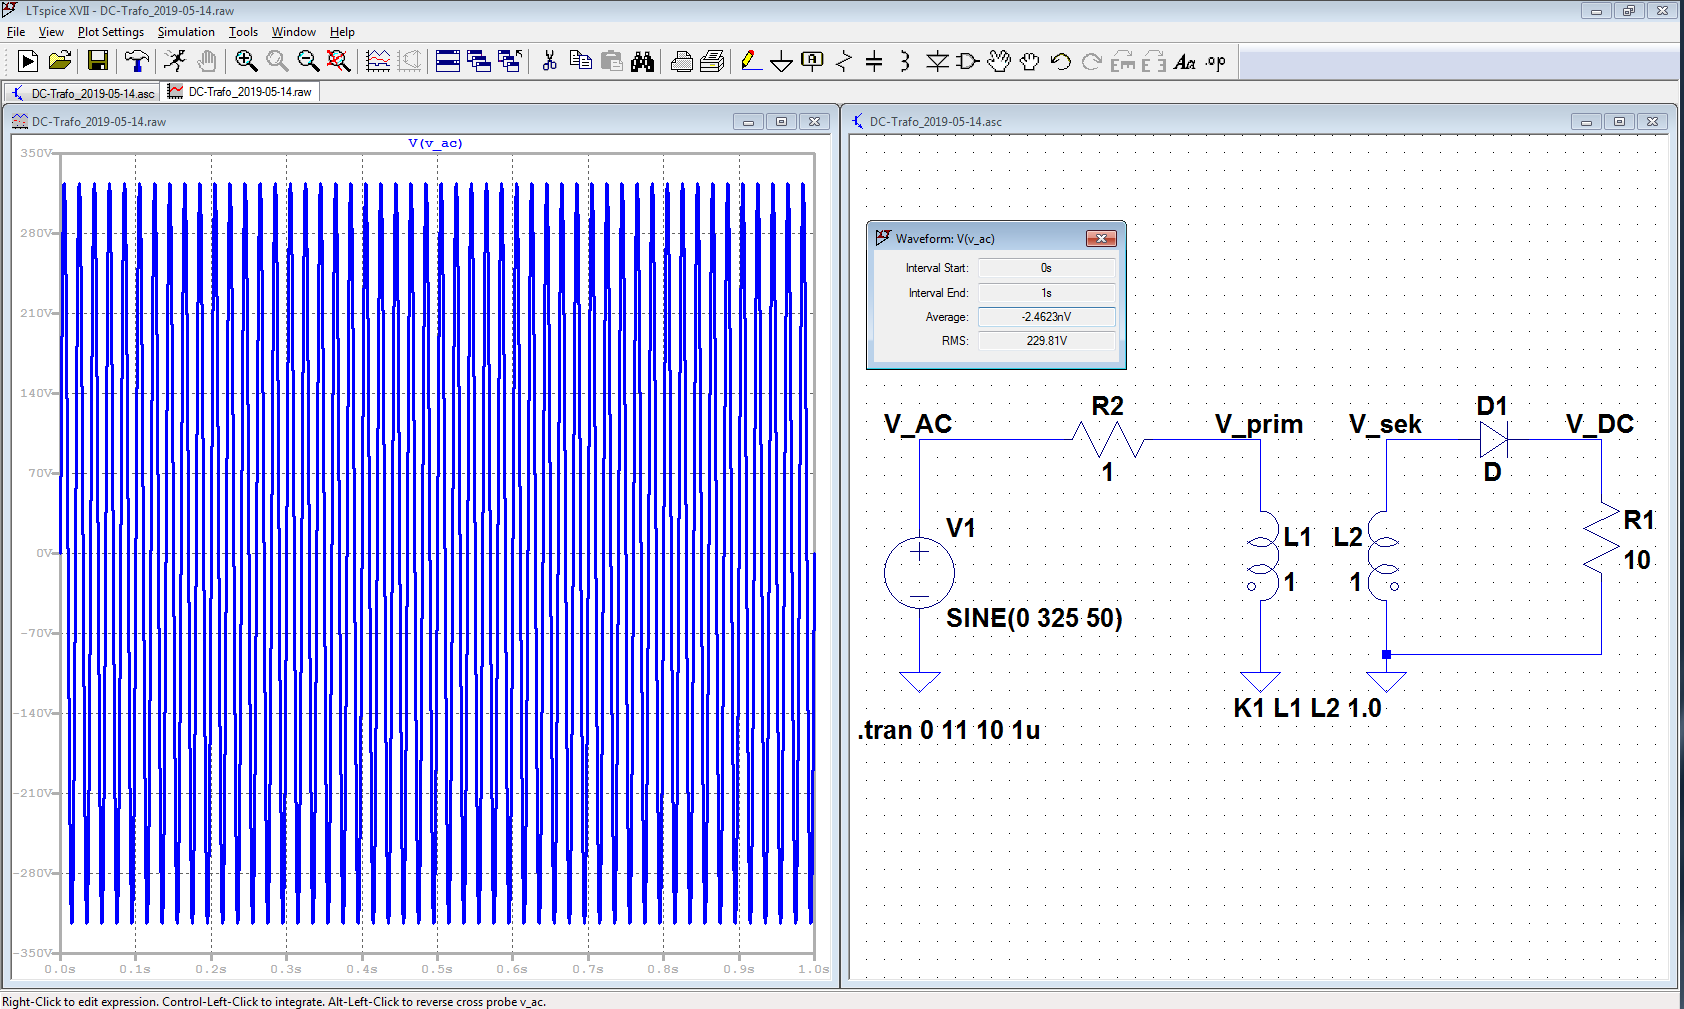Select the Ground symbol tool
The height and width of the screenshot is (1009, 1684).
[782, 62]
